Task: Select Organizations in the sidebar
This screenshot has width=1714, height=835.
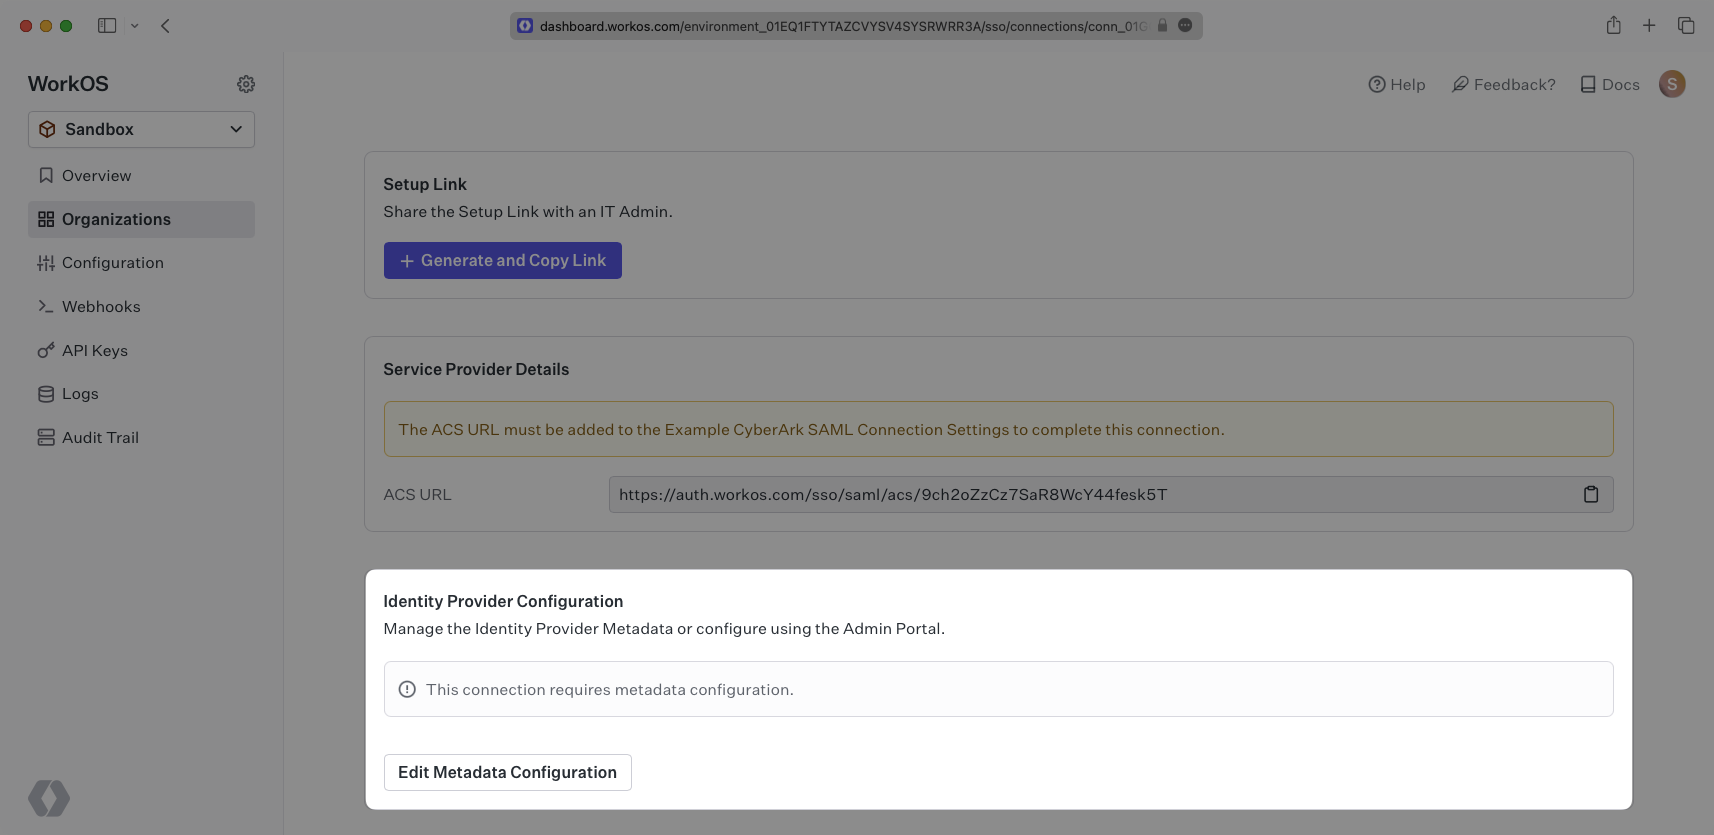Action: click(141, 219)
